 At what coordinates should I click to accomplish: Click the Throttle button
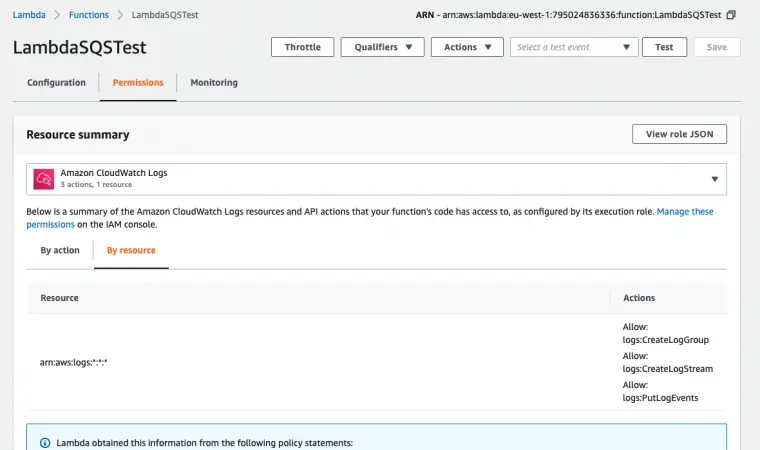pos(303,47)
